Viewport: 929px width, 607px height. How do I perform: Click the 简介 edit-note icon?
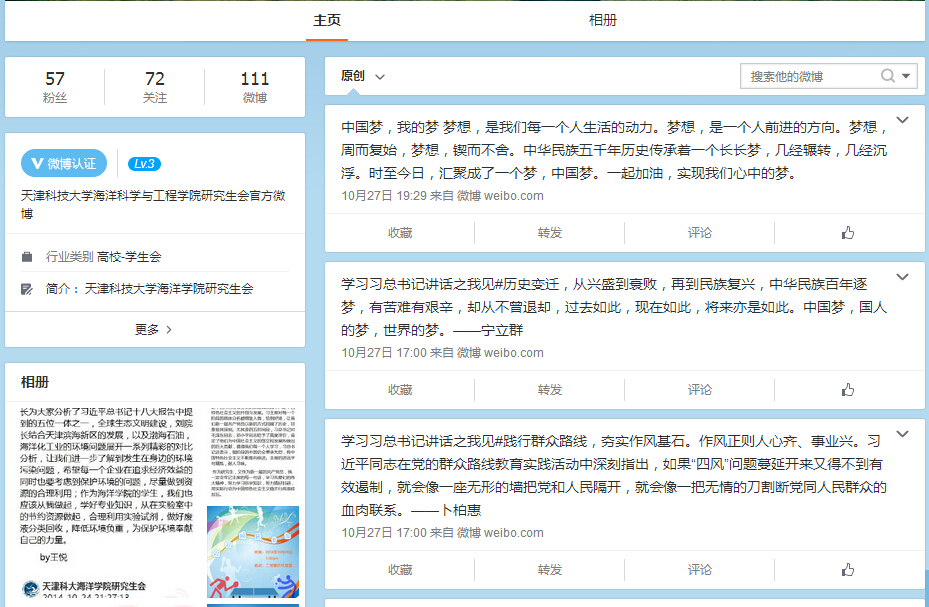(27, 289)
